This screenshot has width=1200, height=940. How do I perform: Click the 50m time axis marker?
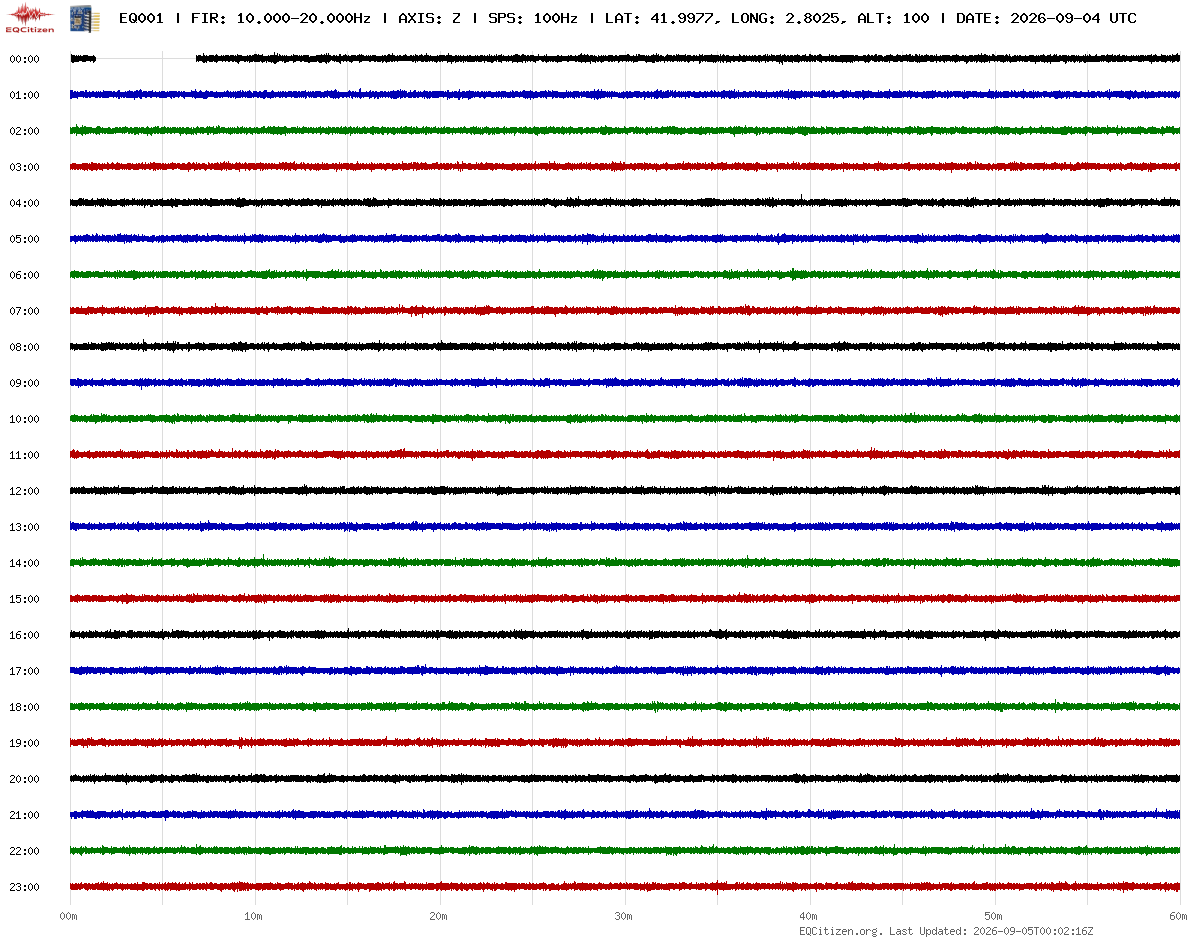pyautogui.click(x=994, y=916)
